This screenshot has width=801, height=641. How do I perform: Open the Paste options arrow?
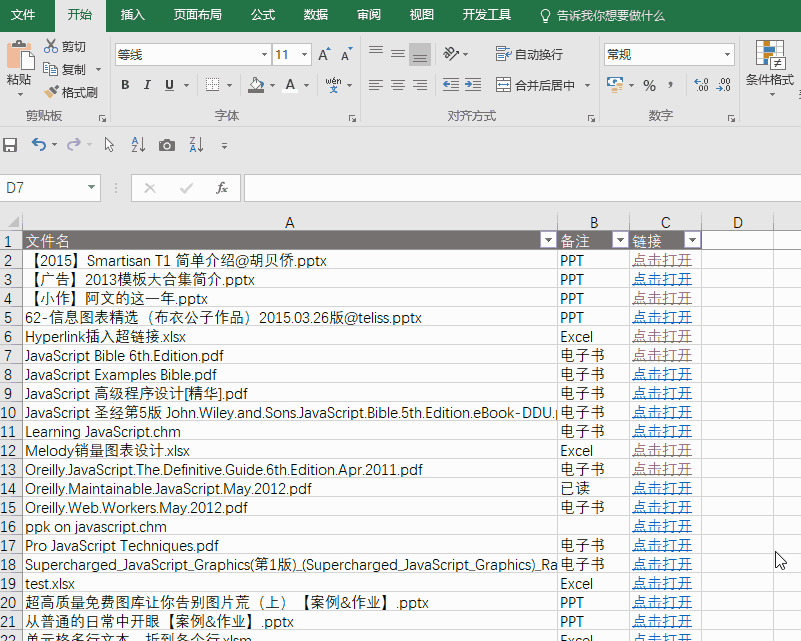click(x=20, y=95)
